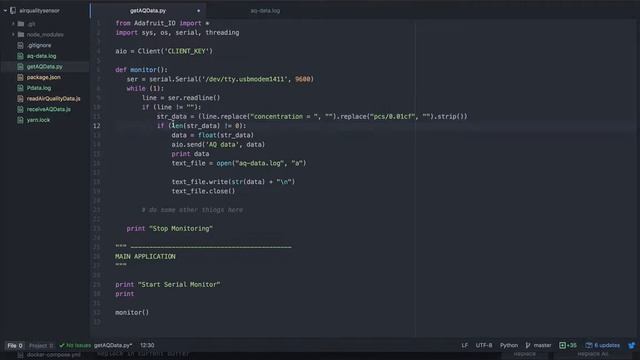640x360 pixels.
Task: Click the +35 git diff indicator
Action: [x=568, y=345]
